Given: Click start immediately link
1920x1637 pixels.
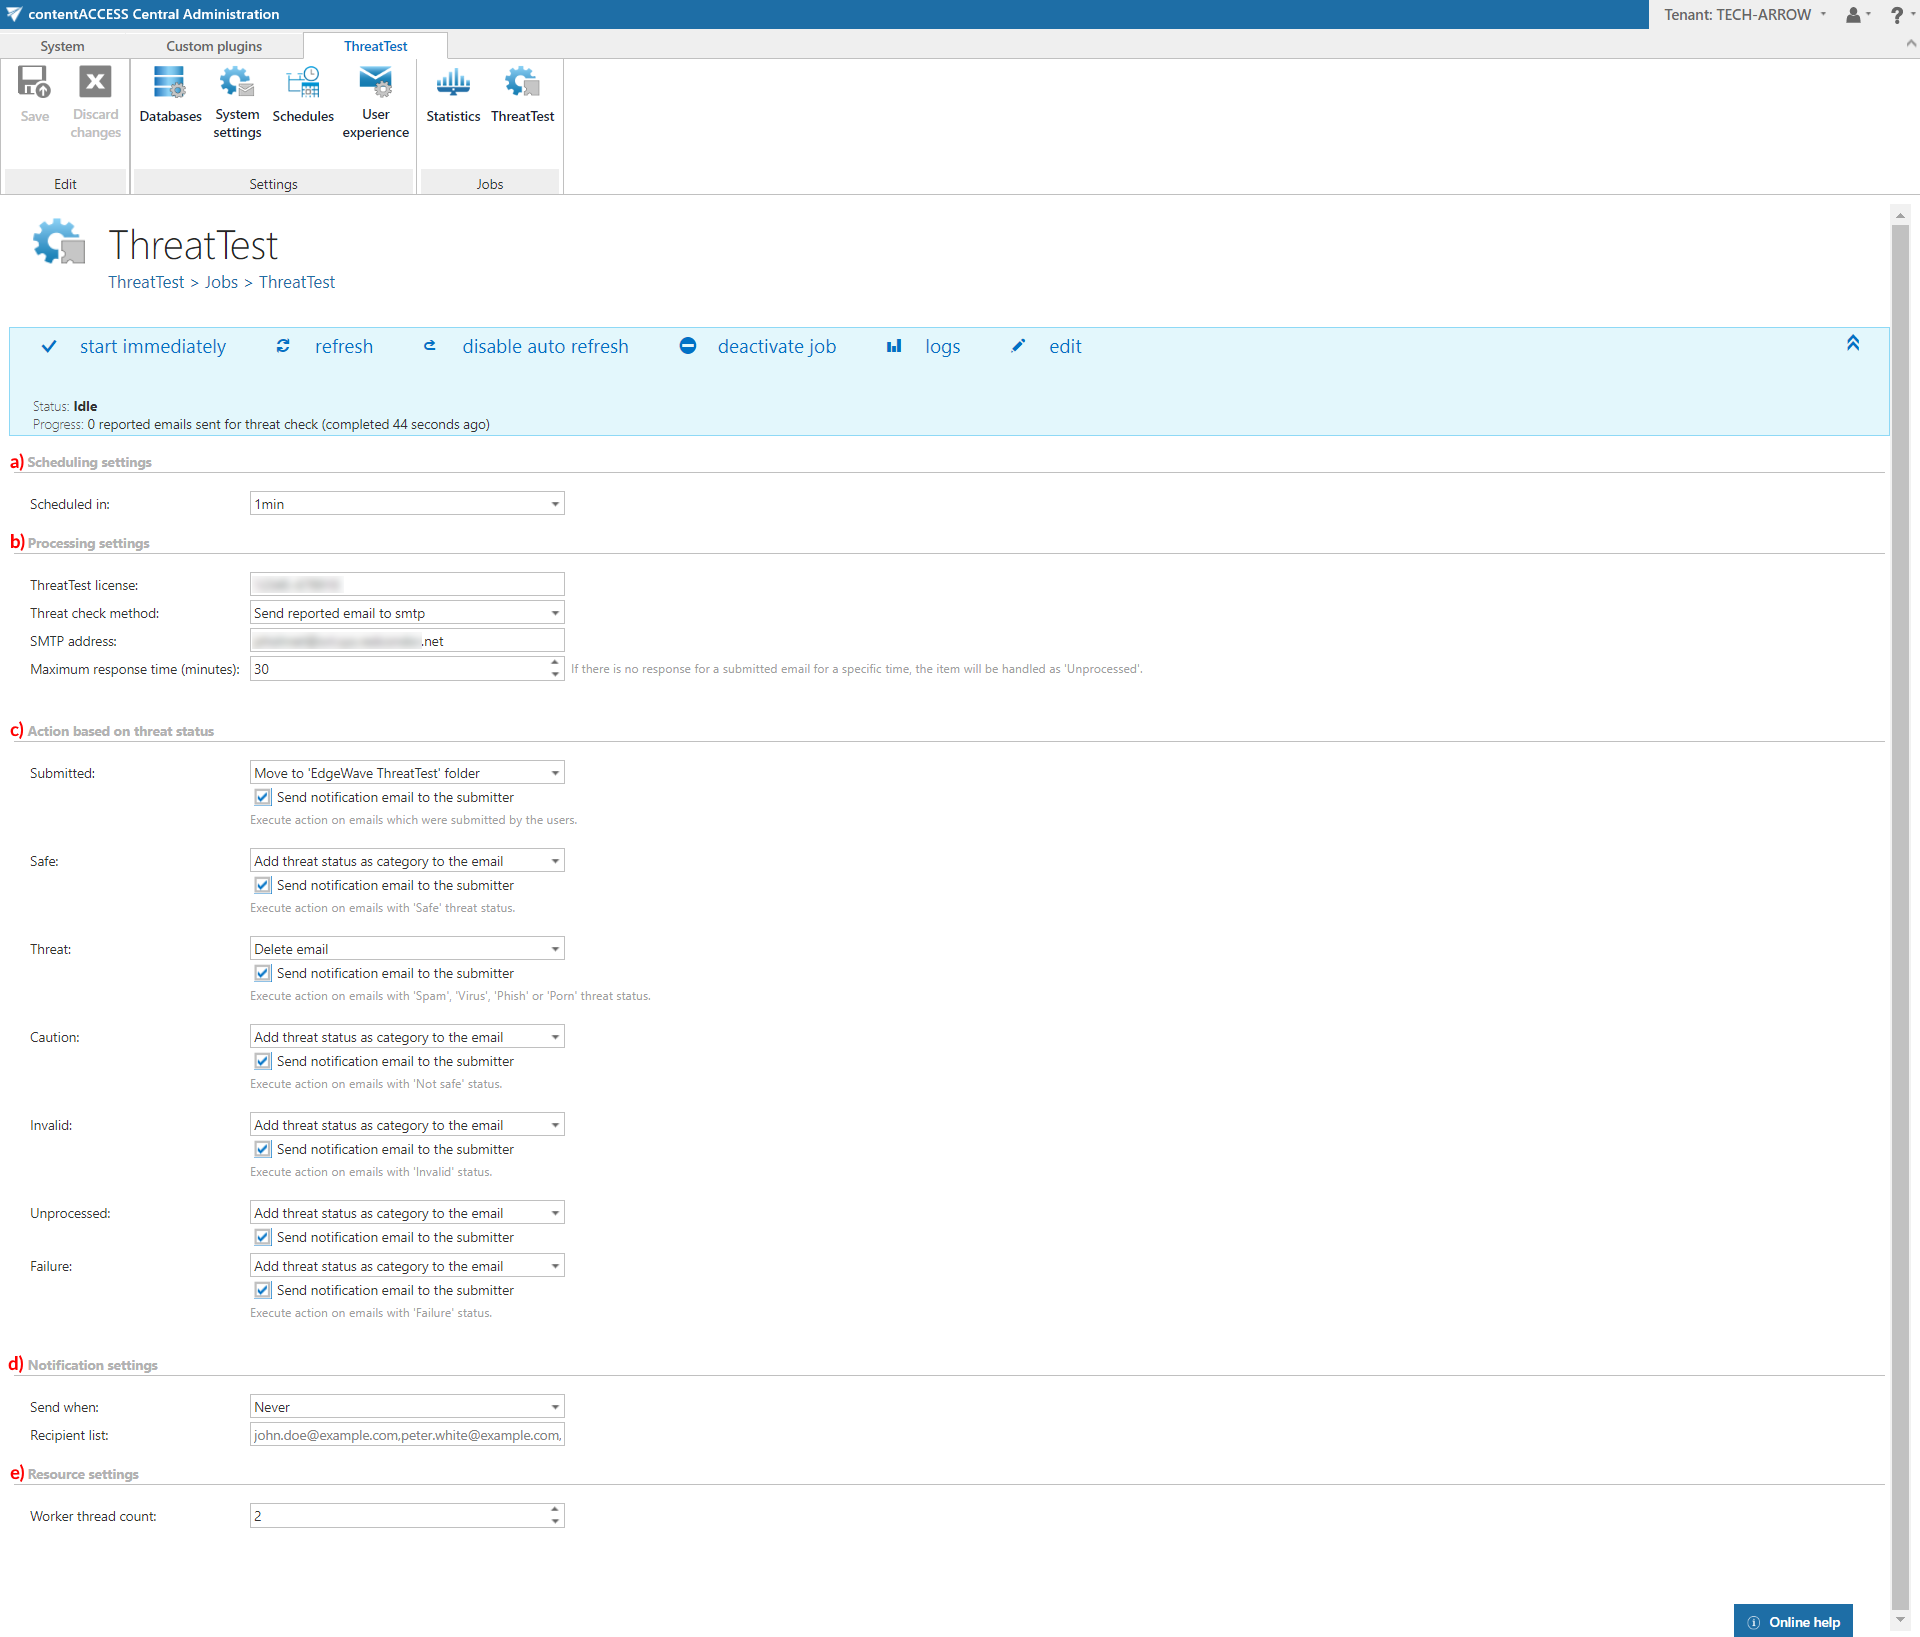Looking at the screenshot, I should pos(152,346).
